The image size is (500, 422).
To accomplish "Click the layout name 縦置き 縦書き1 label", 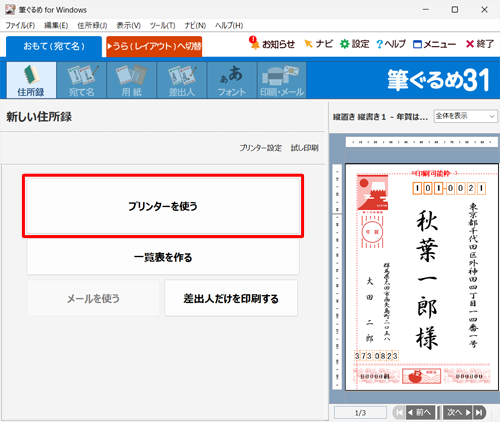I will click(x=380, y=117).
